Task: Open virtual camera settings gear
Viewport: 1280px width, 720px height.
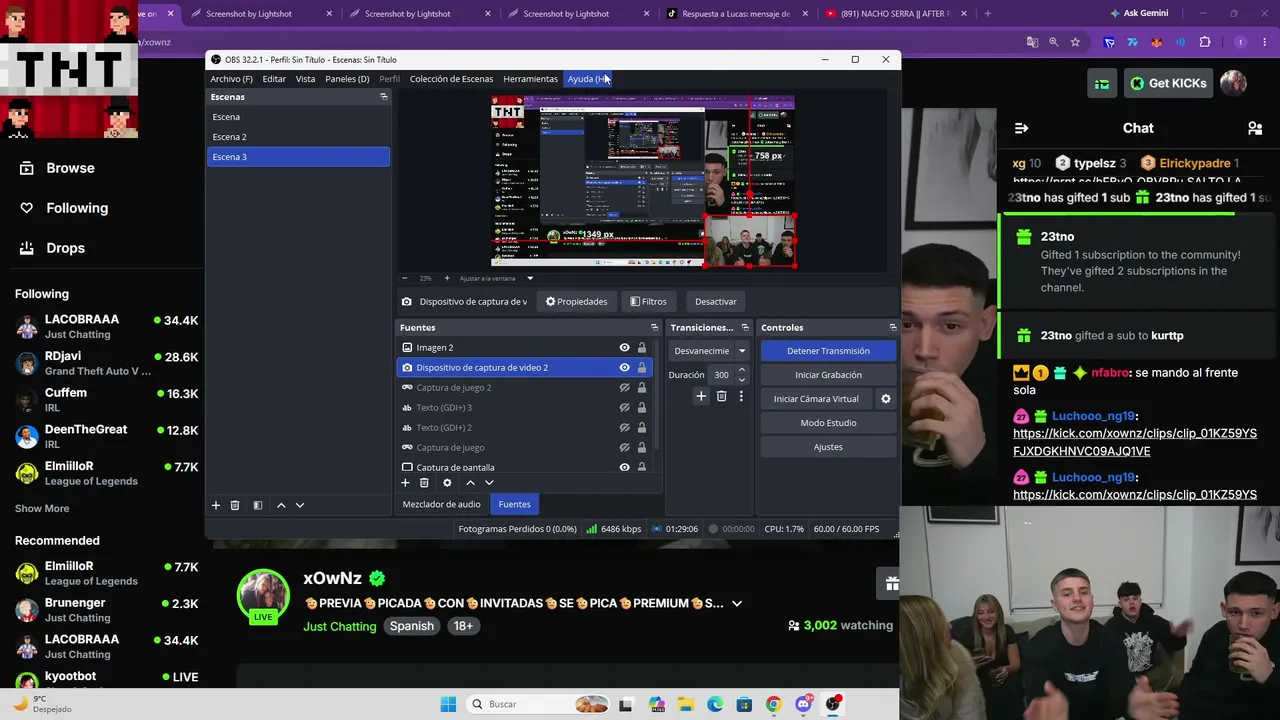Action: 885,399
